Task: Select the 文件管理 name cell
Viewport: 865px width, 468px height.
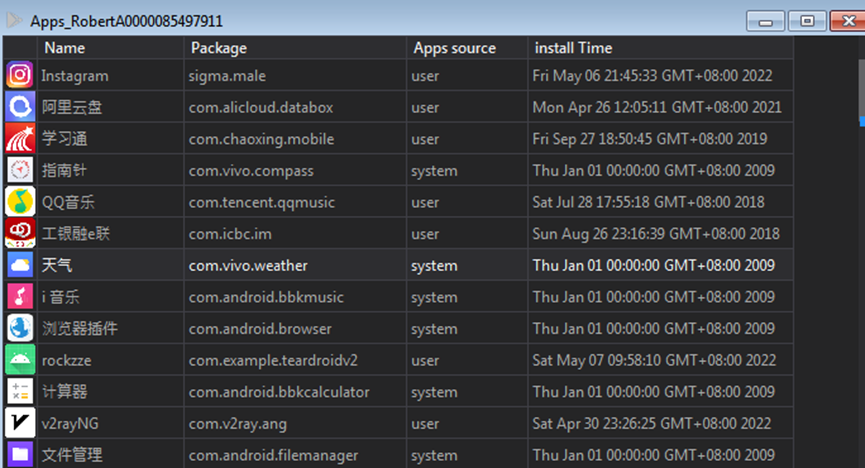Action: [x=110, y=455]
